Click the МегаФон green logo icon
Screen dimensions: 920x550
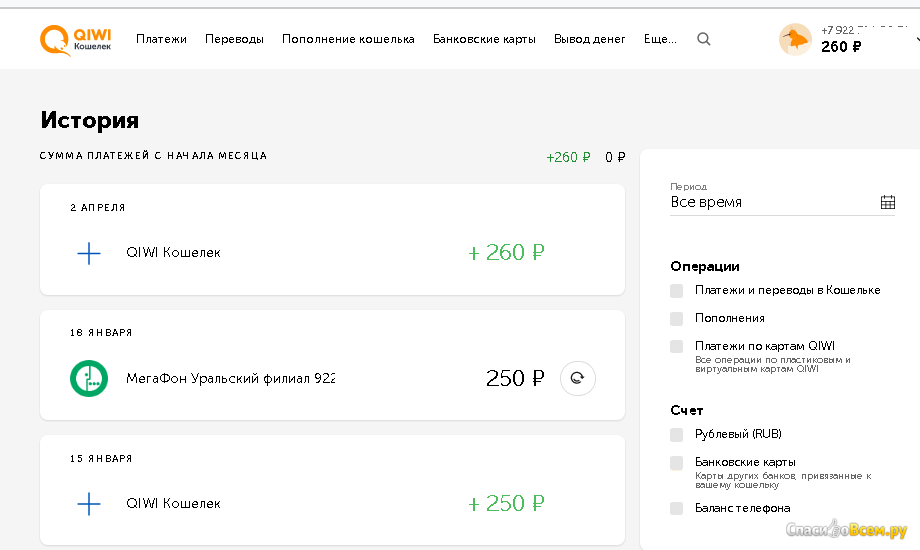coord(89,378)
